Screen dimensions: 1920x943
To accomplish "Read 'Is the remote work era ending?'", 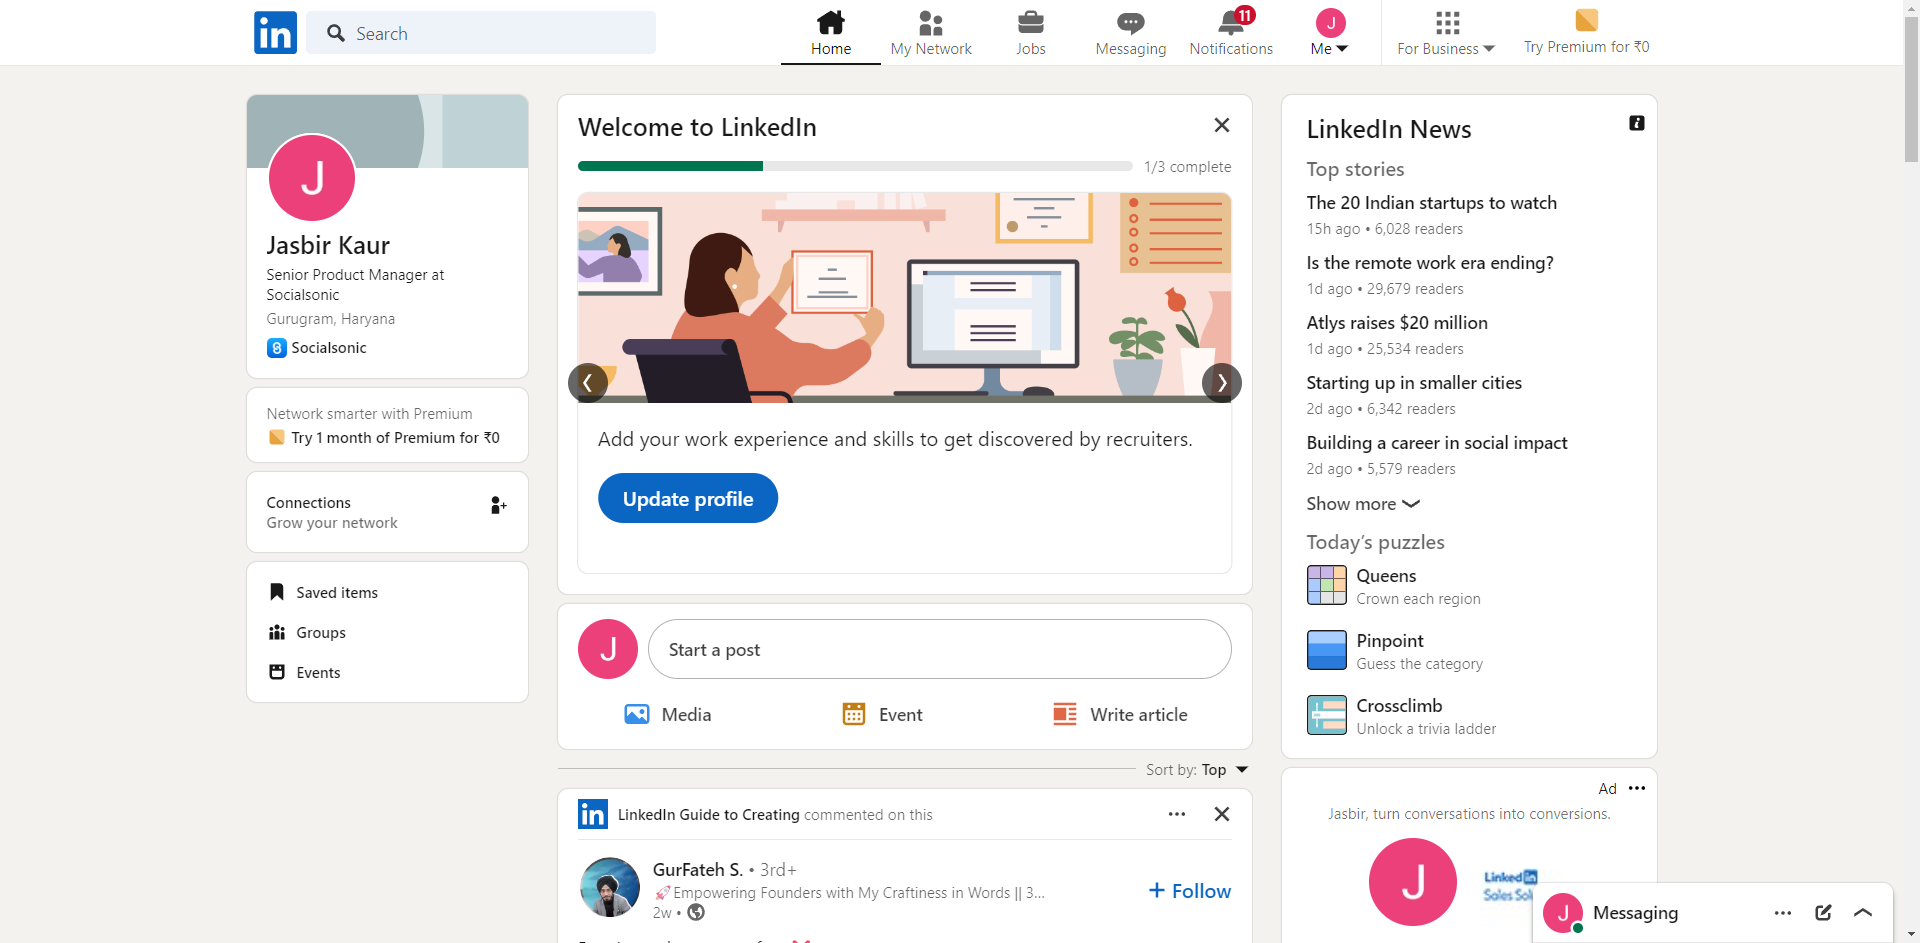I will (1430, 263).
